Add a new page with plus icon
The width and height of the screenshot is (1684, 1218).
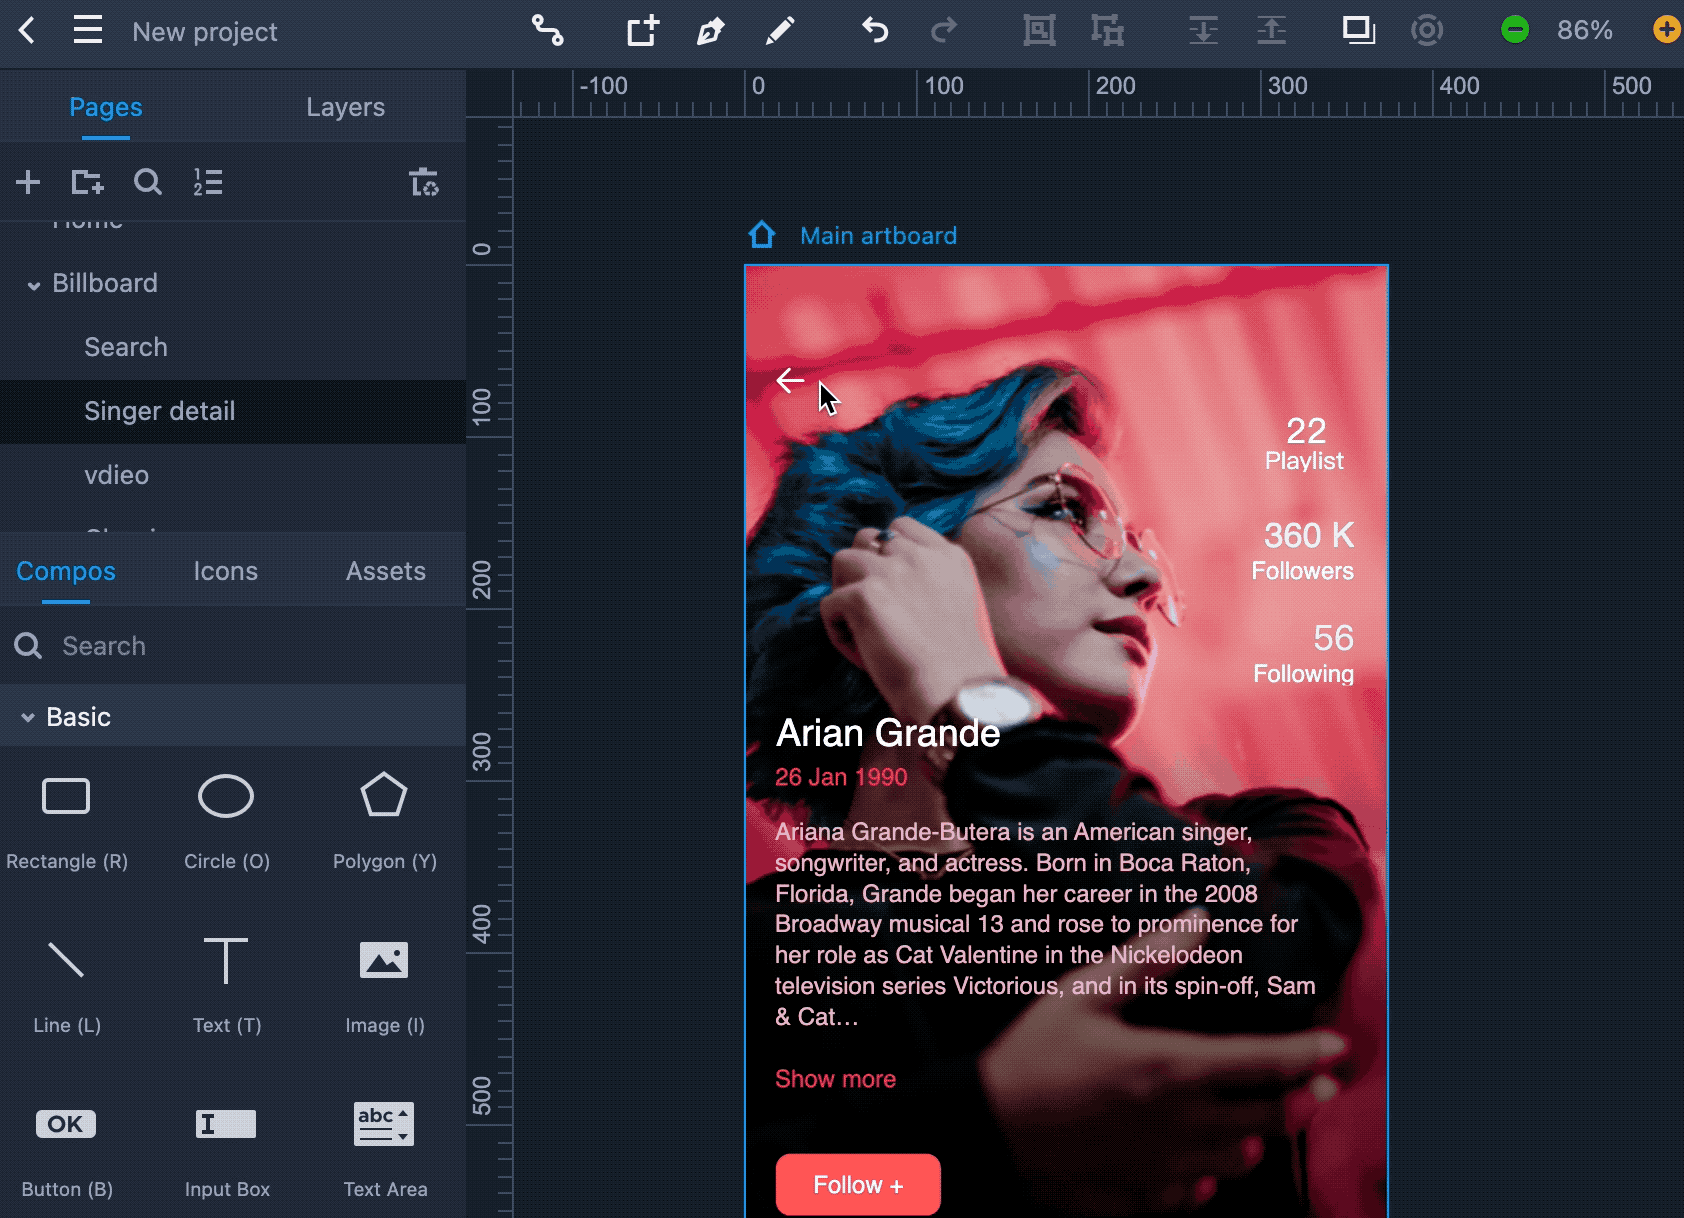28,182
